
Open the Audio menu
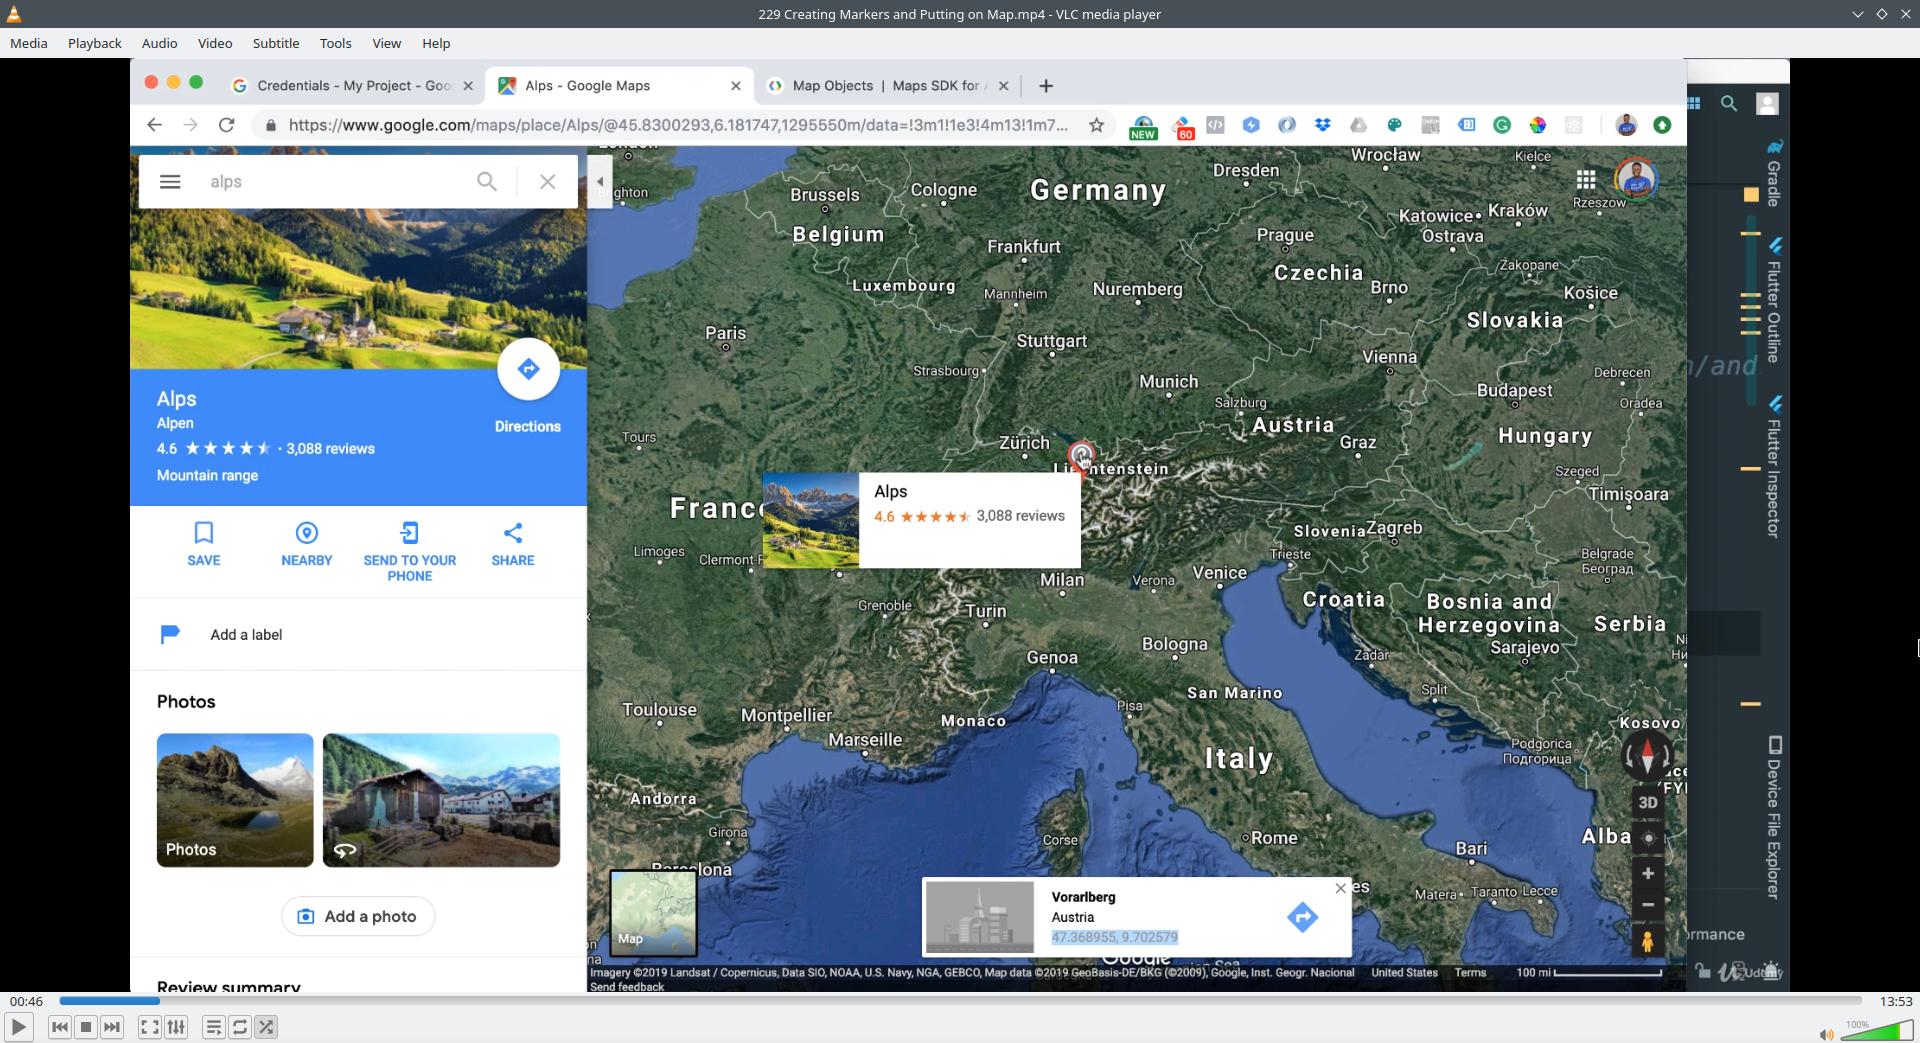tap(160, 43)
